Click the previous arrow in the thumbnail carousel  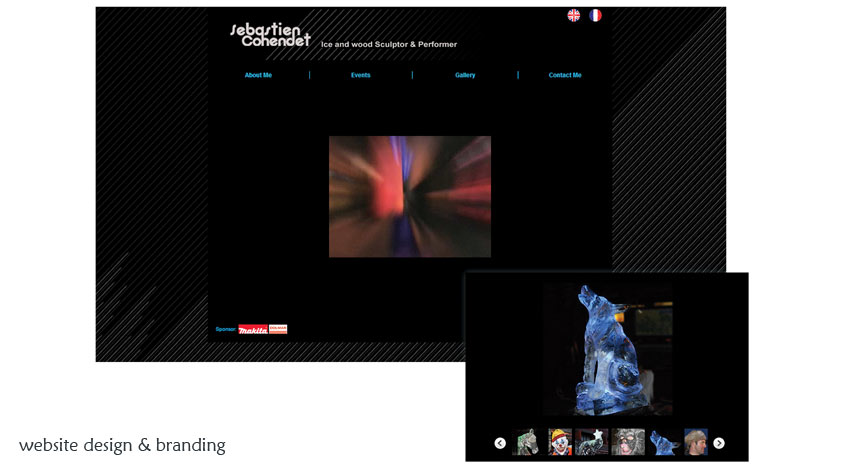tap(500, 443)
